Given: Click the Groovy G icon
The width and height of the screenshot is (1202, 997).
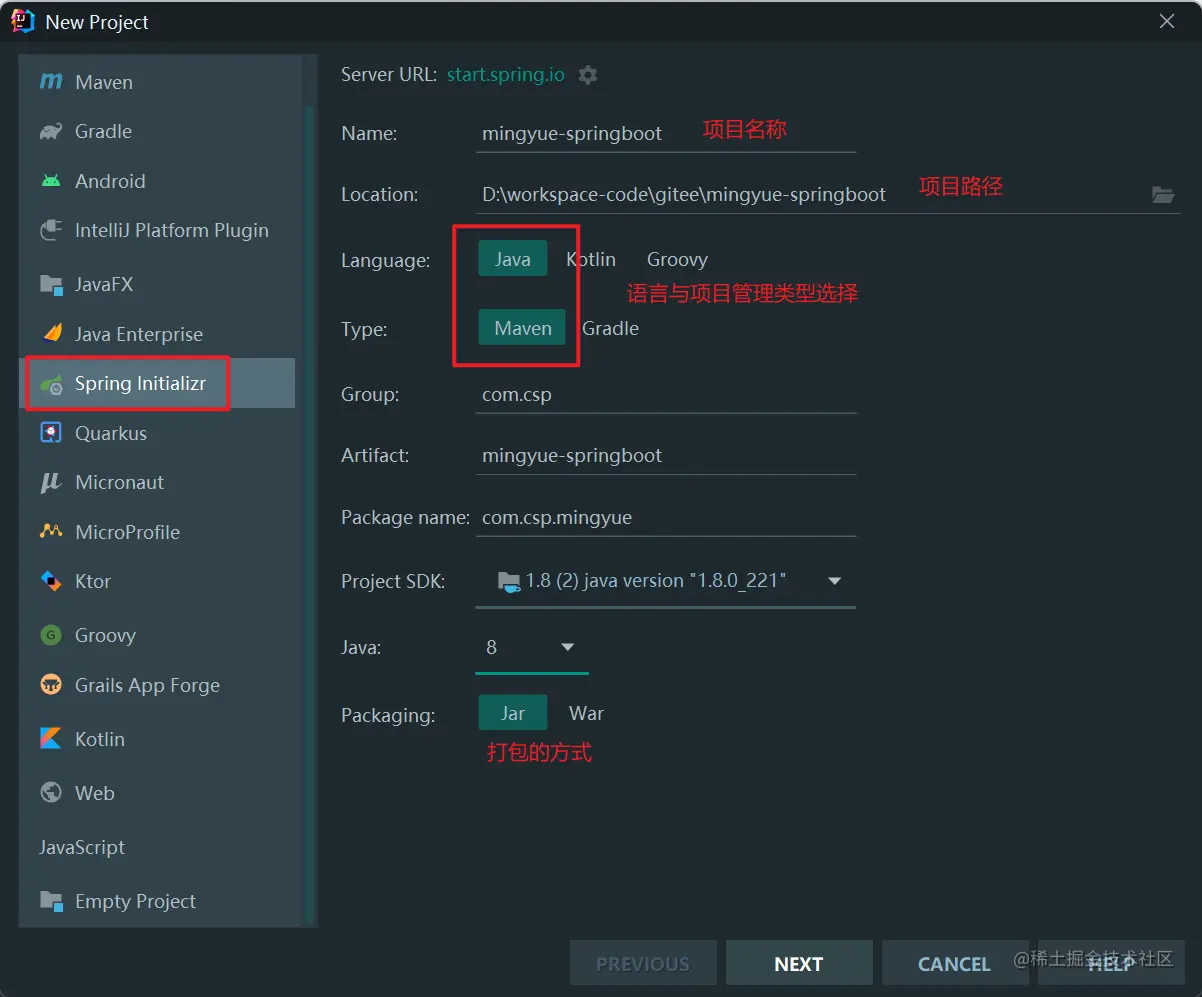Looking at the screenshot, I should click(51, 635).
